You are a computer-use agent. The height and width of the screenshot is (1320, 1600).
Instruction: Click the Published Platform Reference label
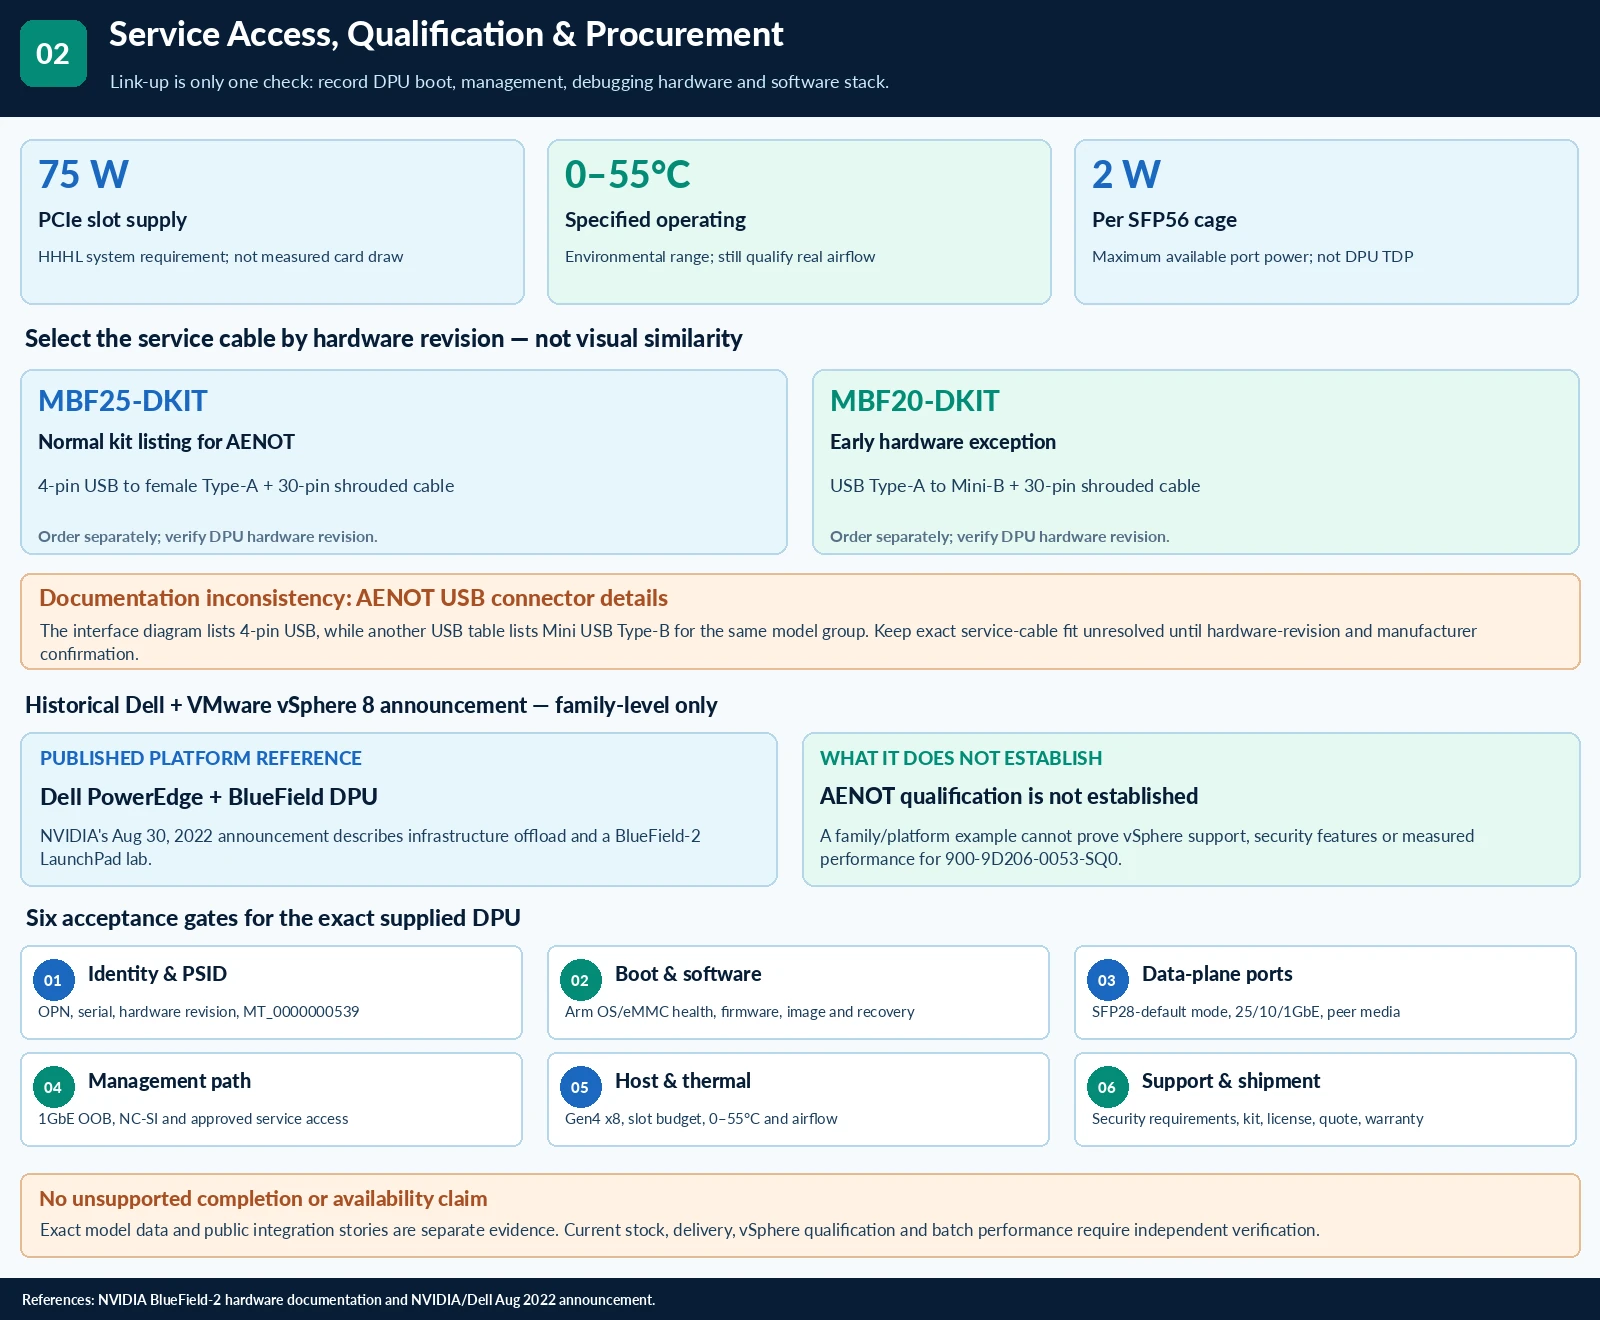coord(201,758)
